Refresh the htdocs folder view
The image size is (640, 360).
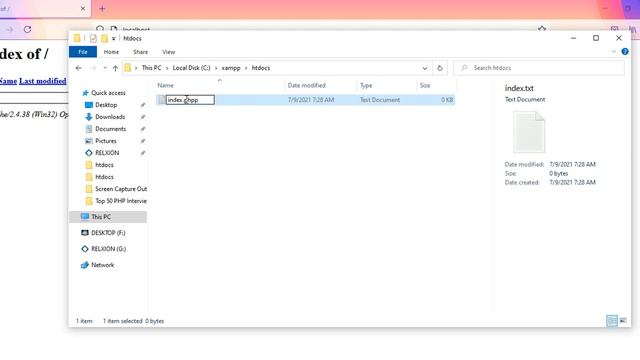(x=440, y=68)
